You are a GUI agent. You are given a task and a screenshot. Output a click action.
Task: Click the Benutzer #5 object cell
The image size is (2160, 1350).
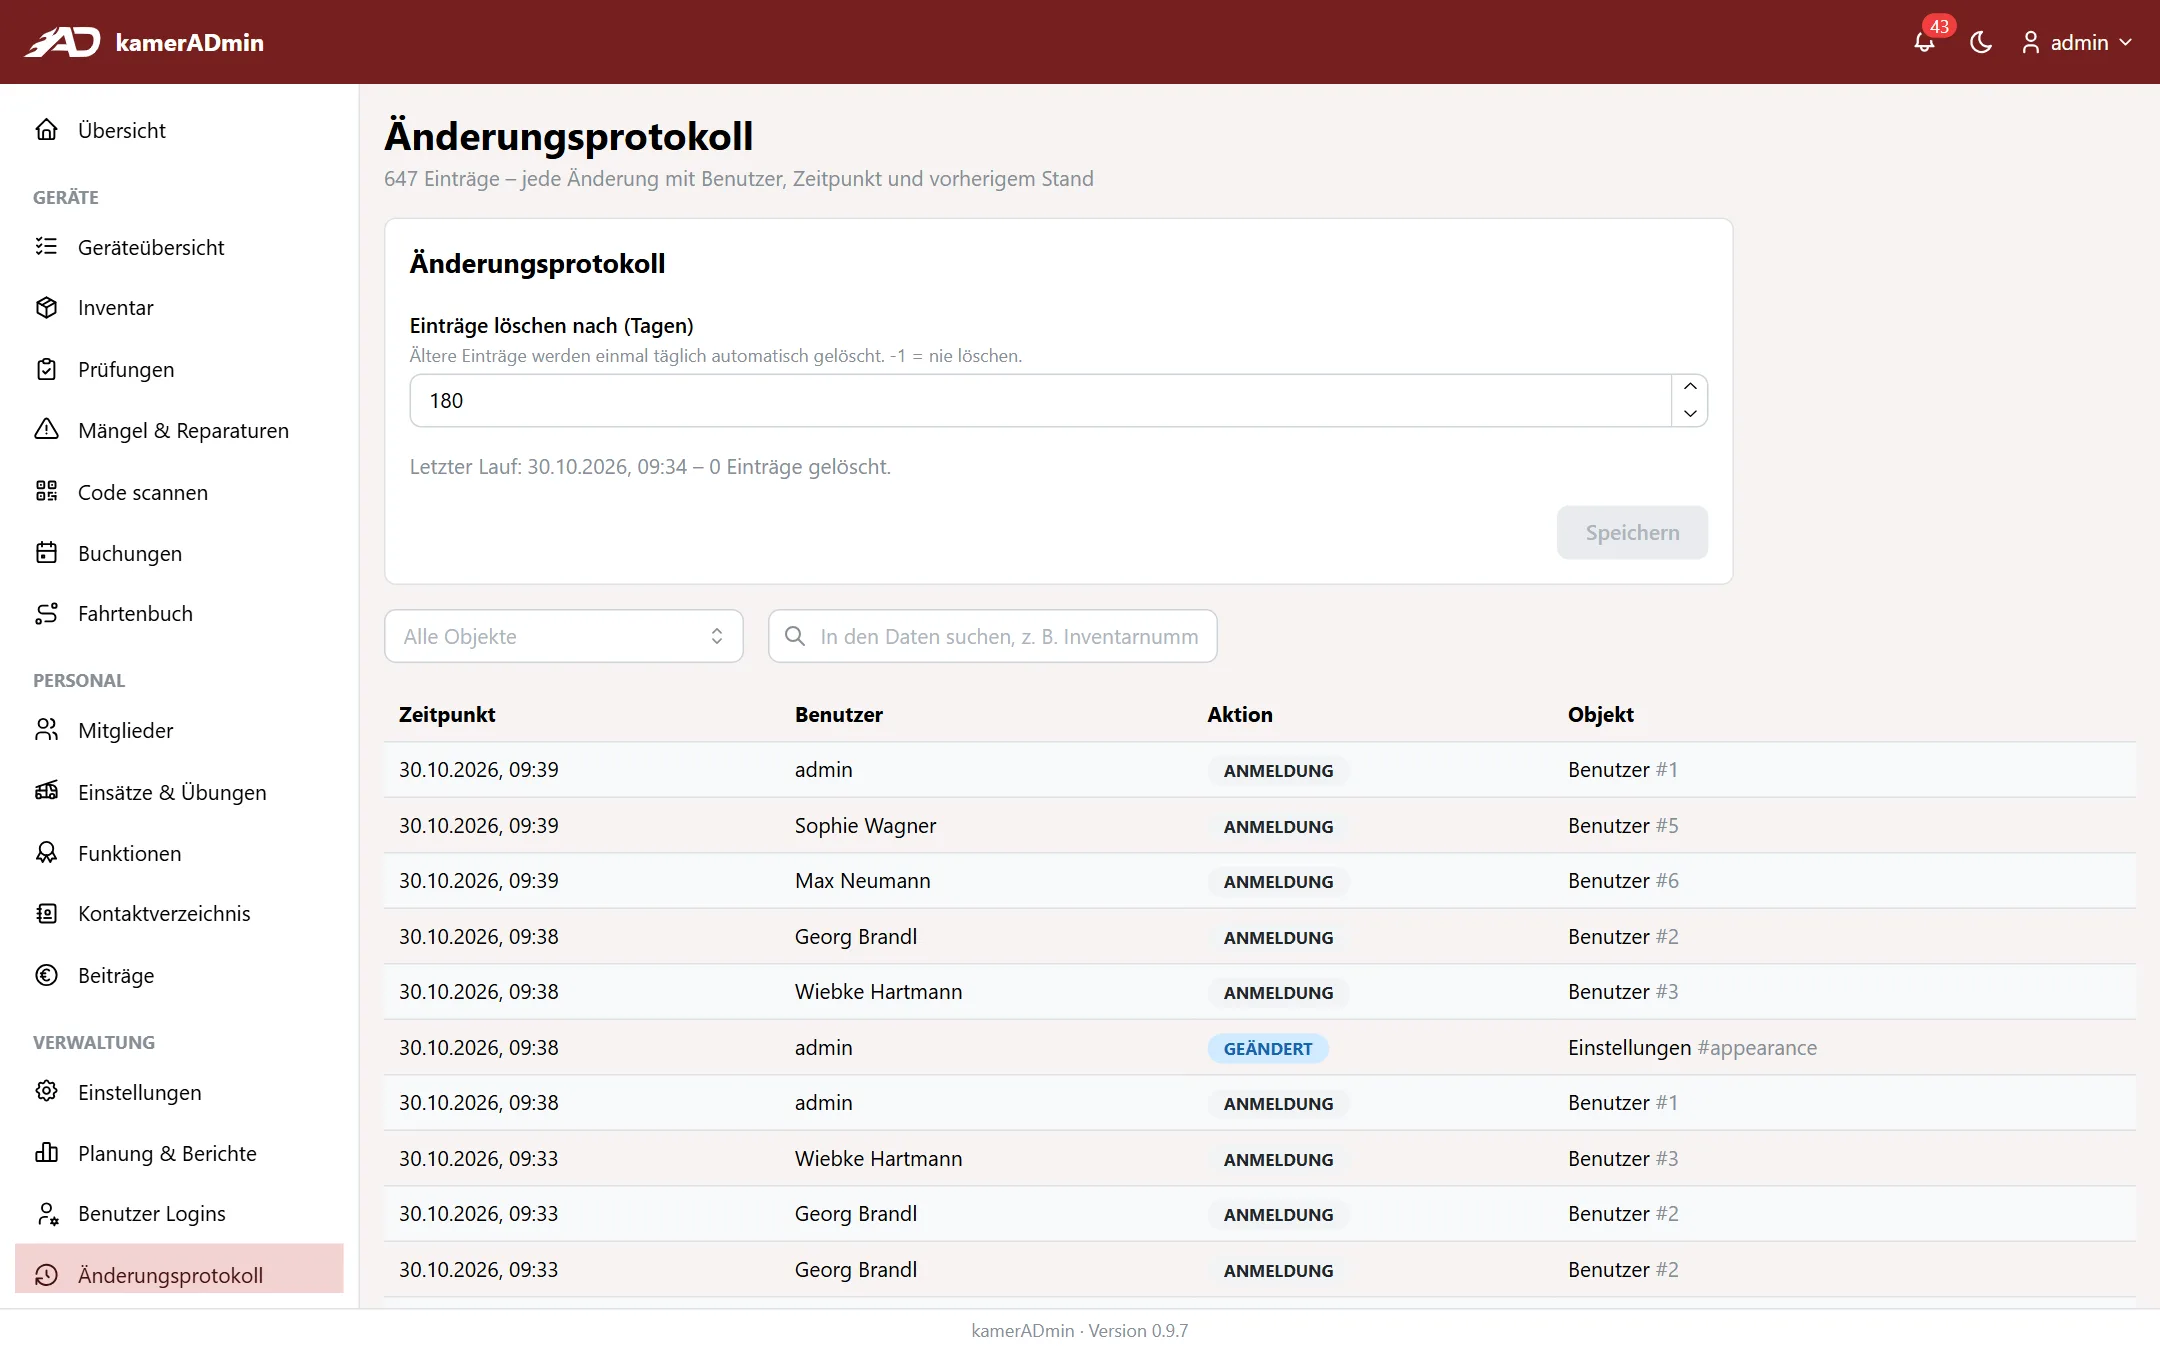(x=1623, y=825)
